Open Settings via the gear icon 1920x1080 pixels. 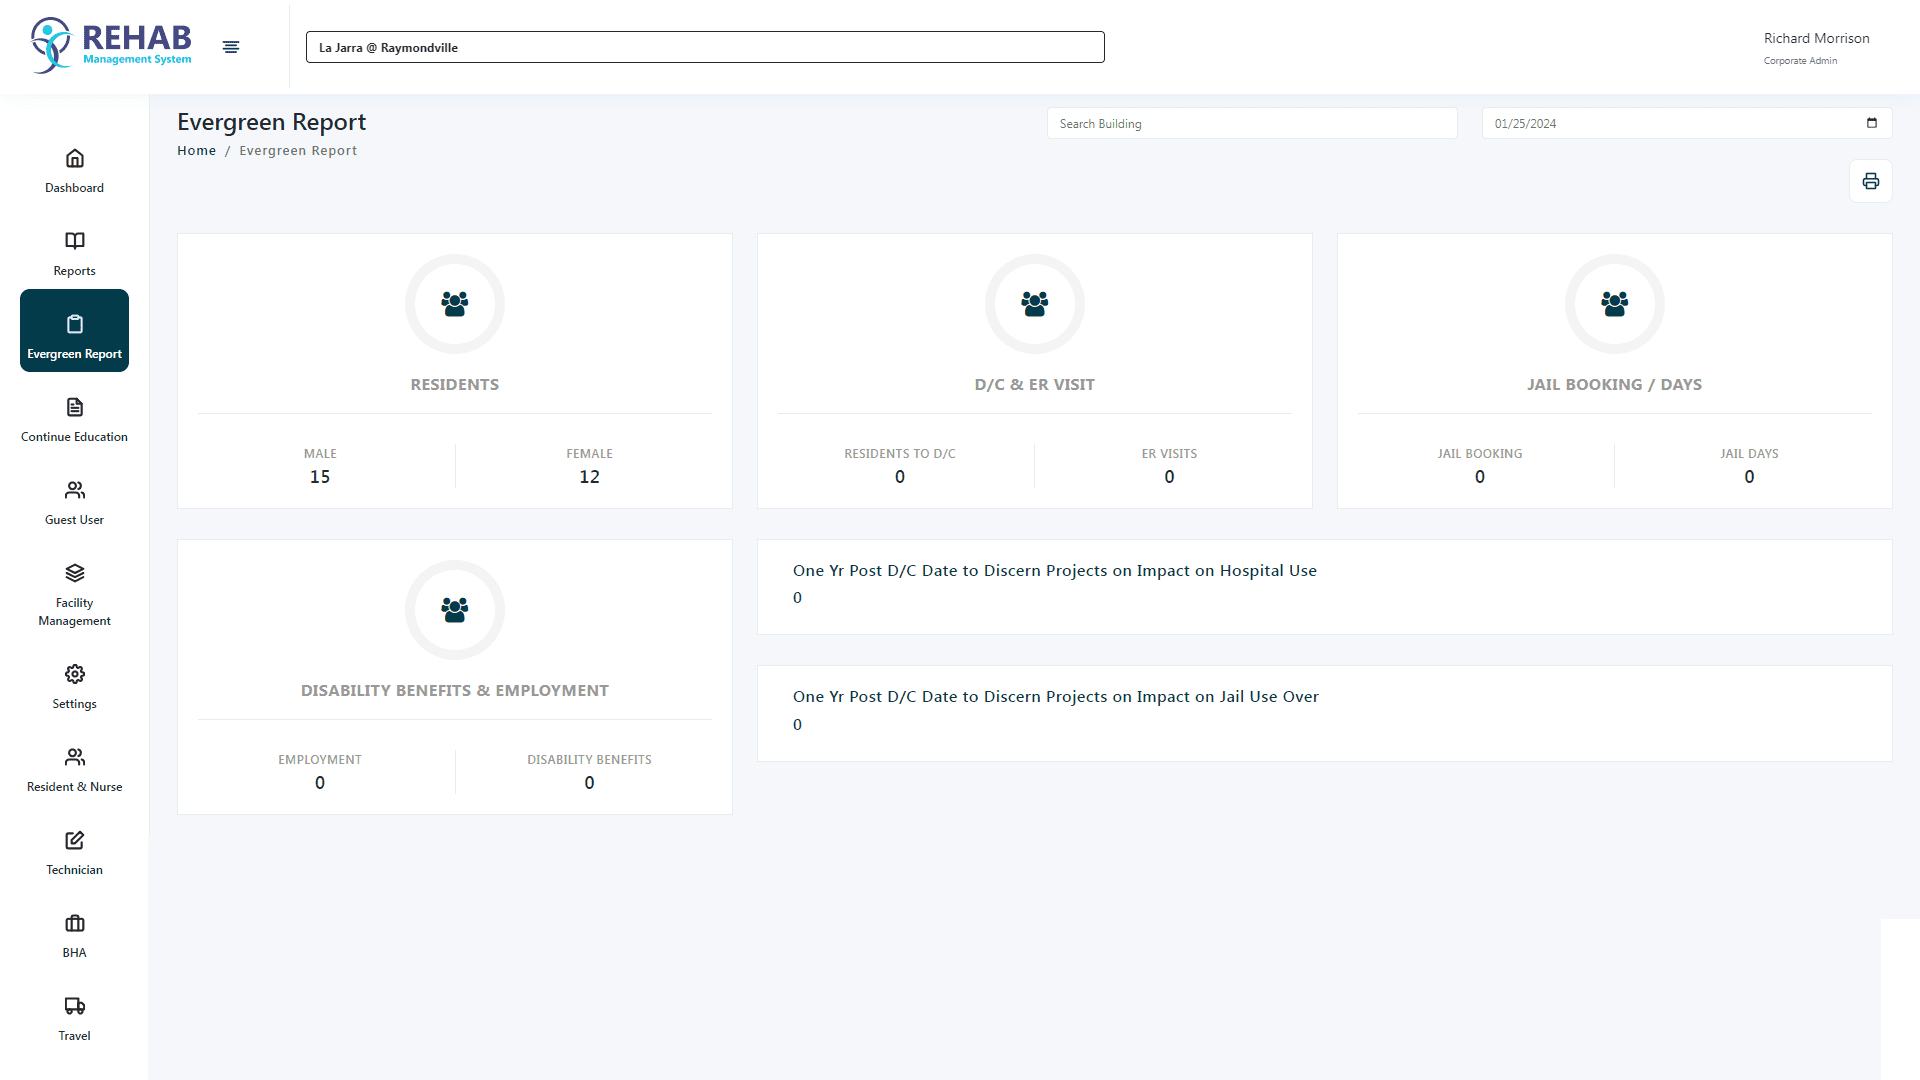(x=74, y=674)
